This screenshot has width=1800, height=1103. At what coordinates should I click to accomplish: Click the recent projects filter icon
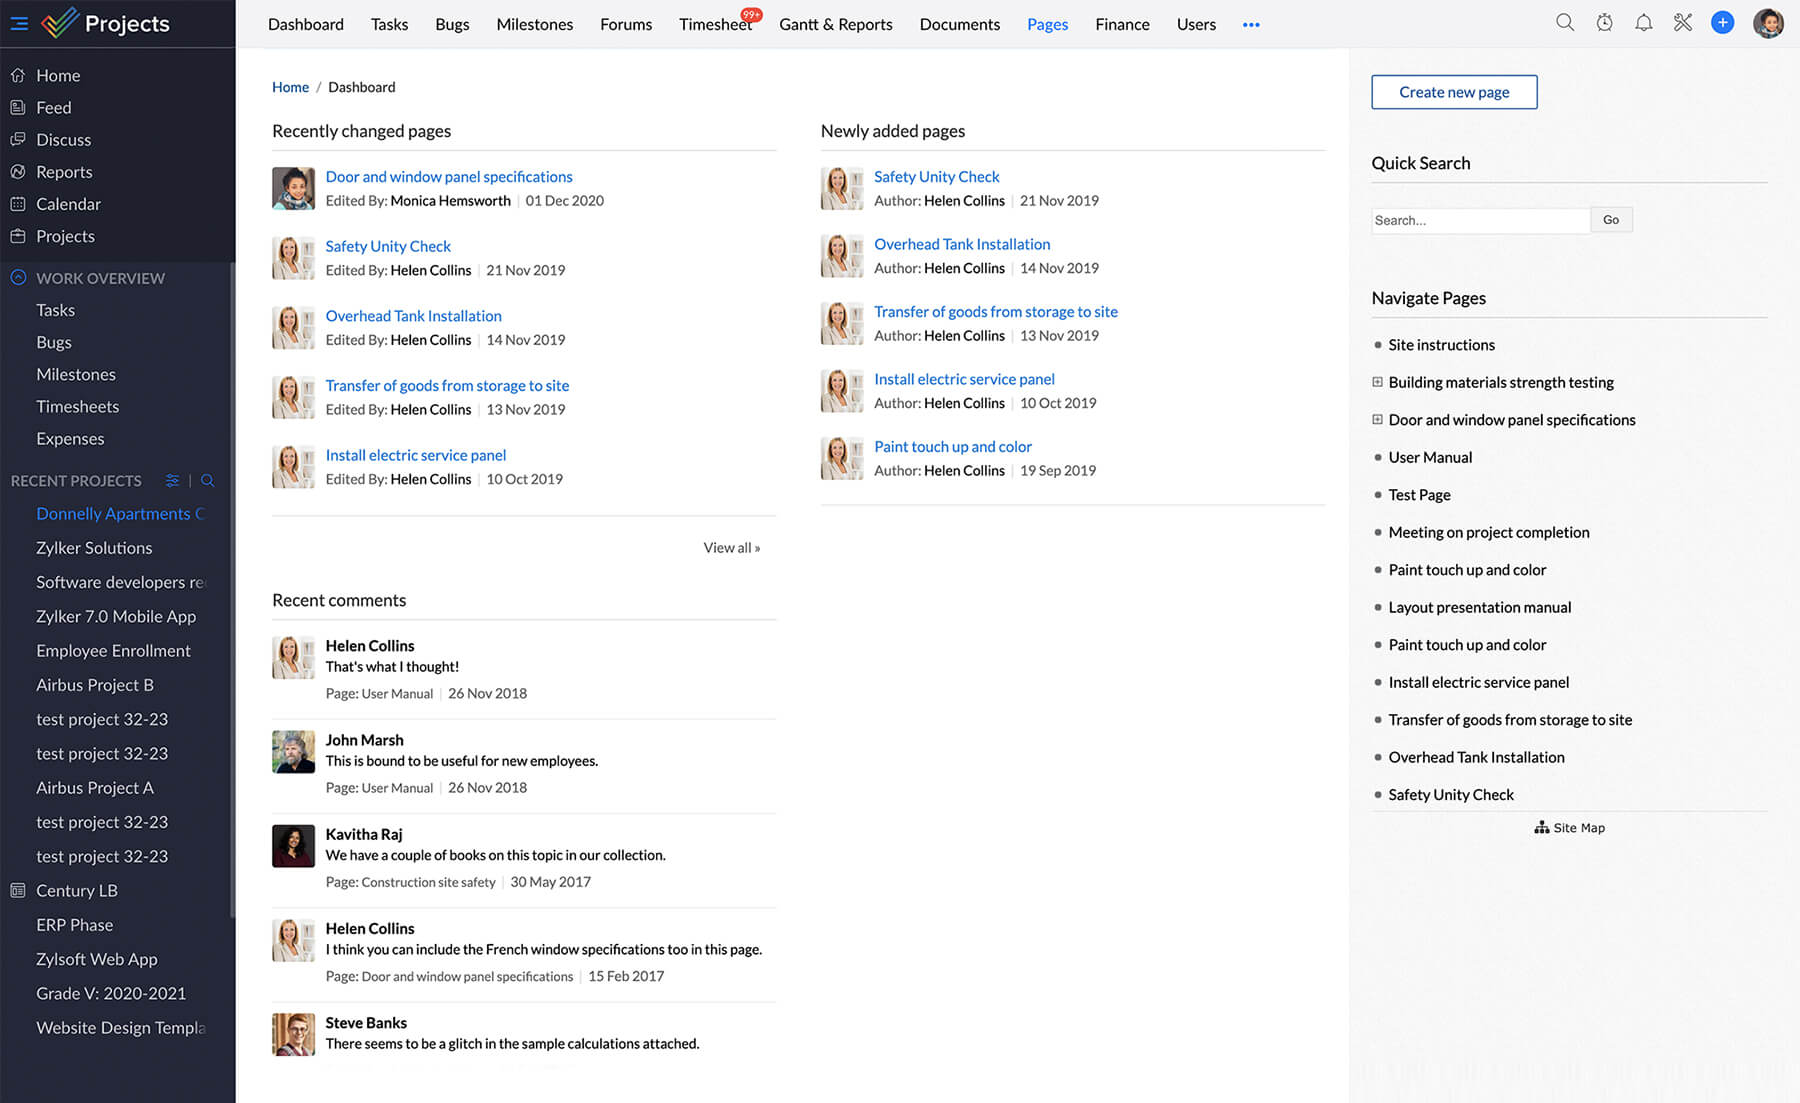click(x=172, y=481)
